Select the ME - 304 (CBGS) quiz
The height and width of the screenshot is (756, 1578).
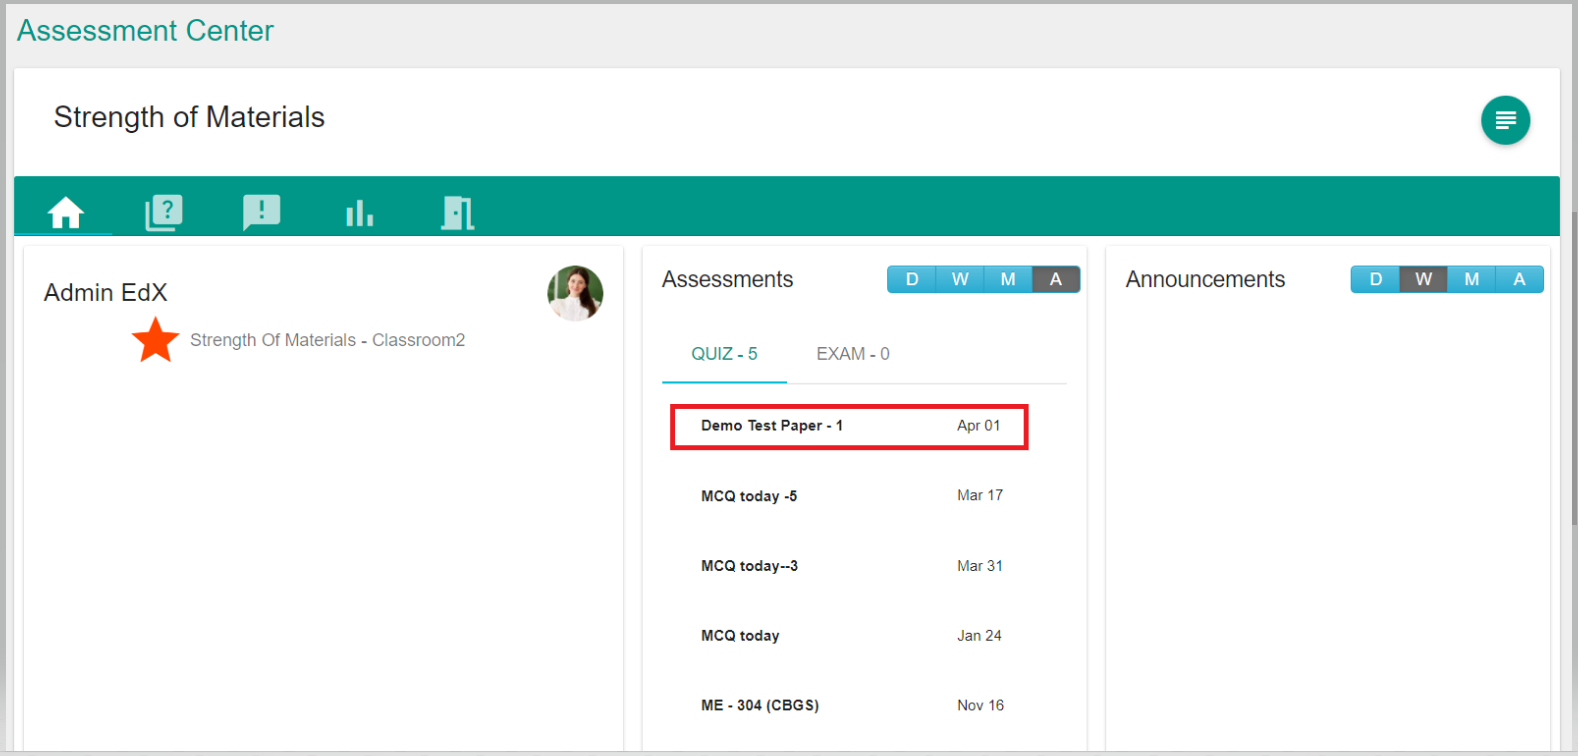pyautogui.click(x=760, y=706)
